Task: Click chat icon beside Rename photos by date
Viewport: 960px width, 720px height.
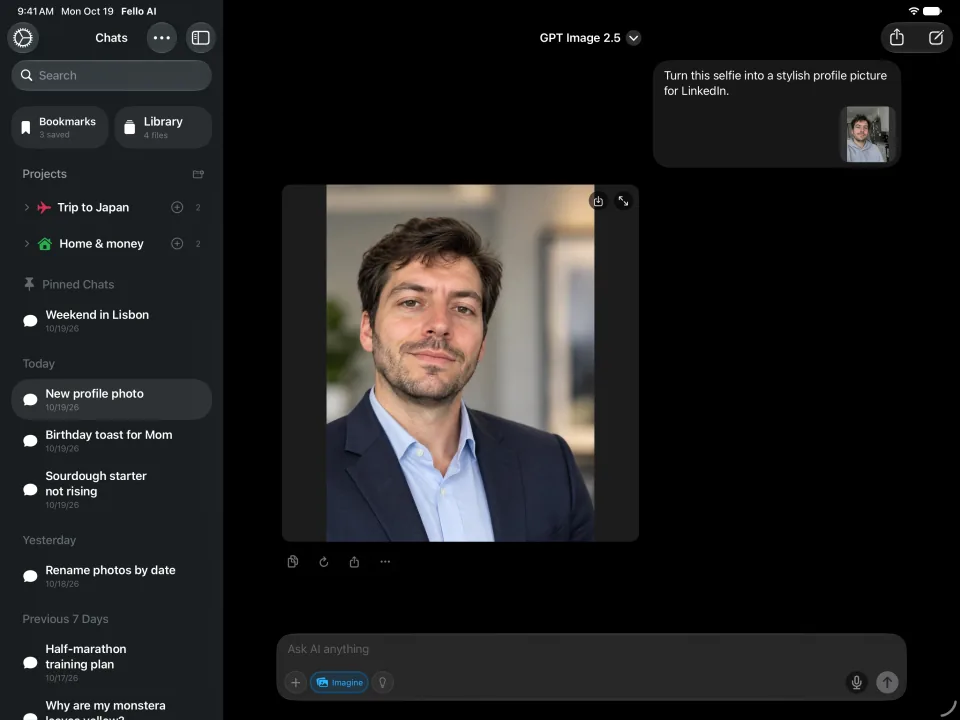Action: click(x=30, y=576)
